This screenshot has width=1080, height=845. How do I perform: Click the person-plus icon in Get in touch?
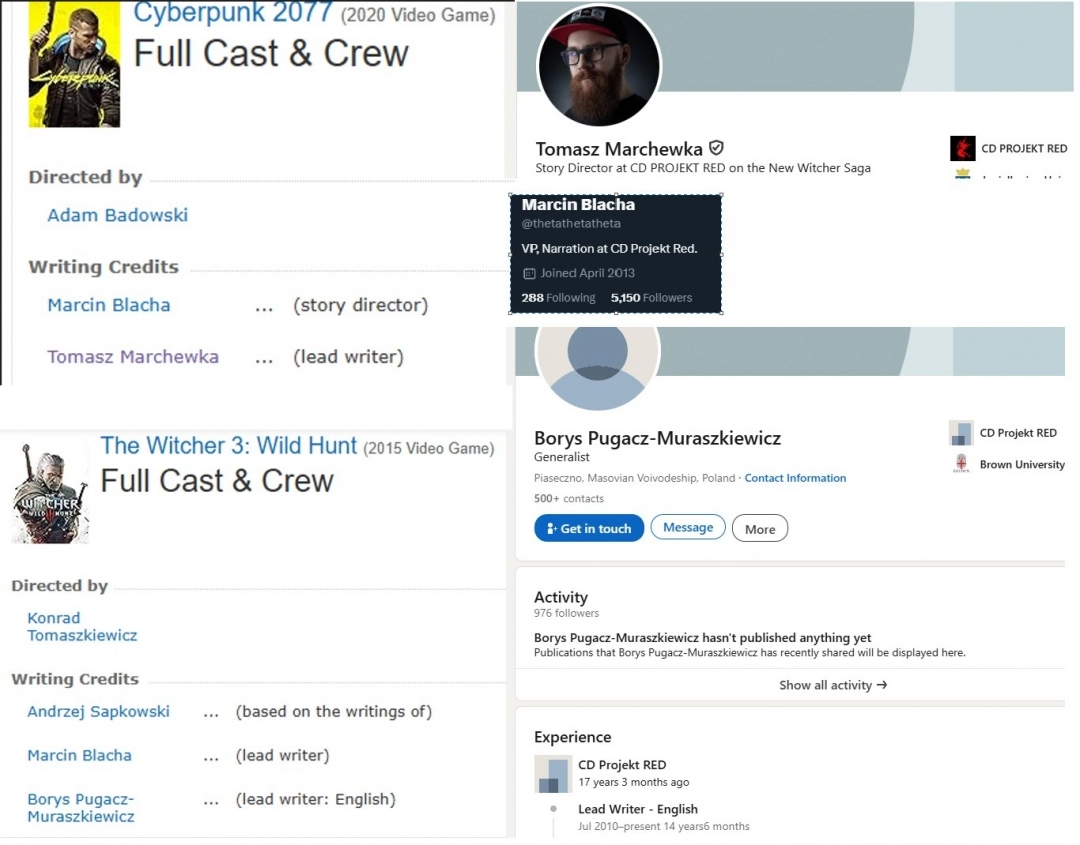click(x=552, y=529)
